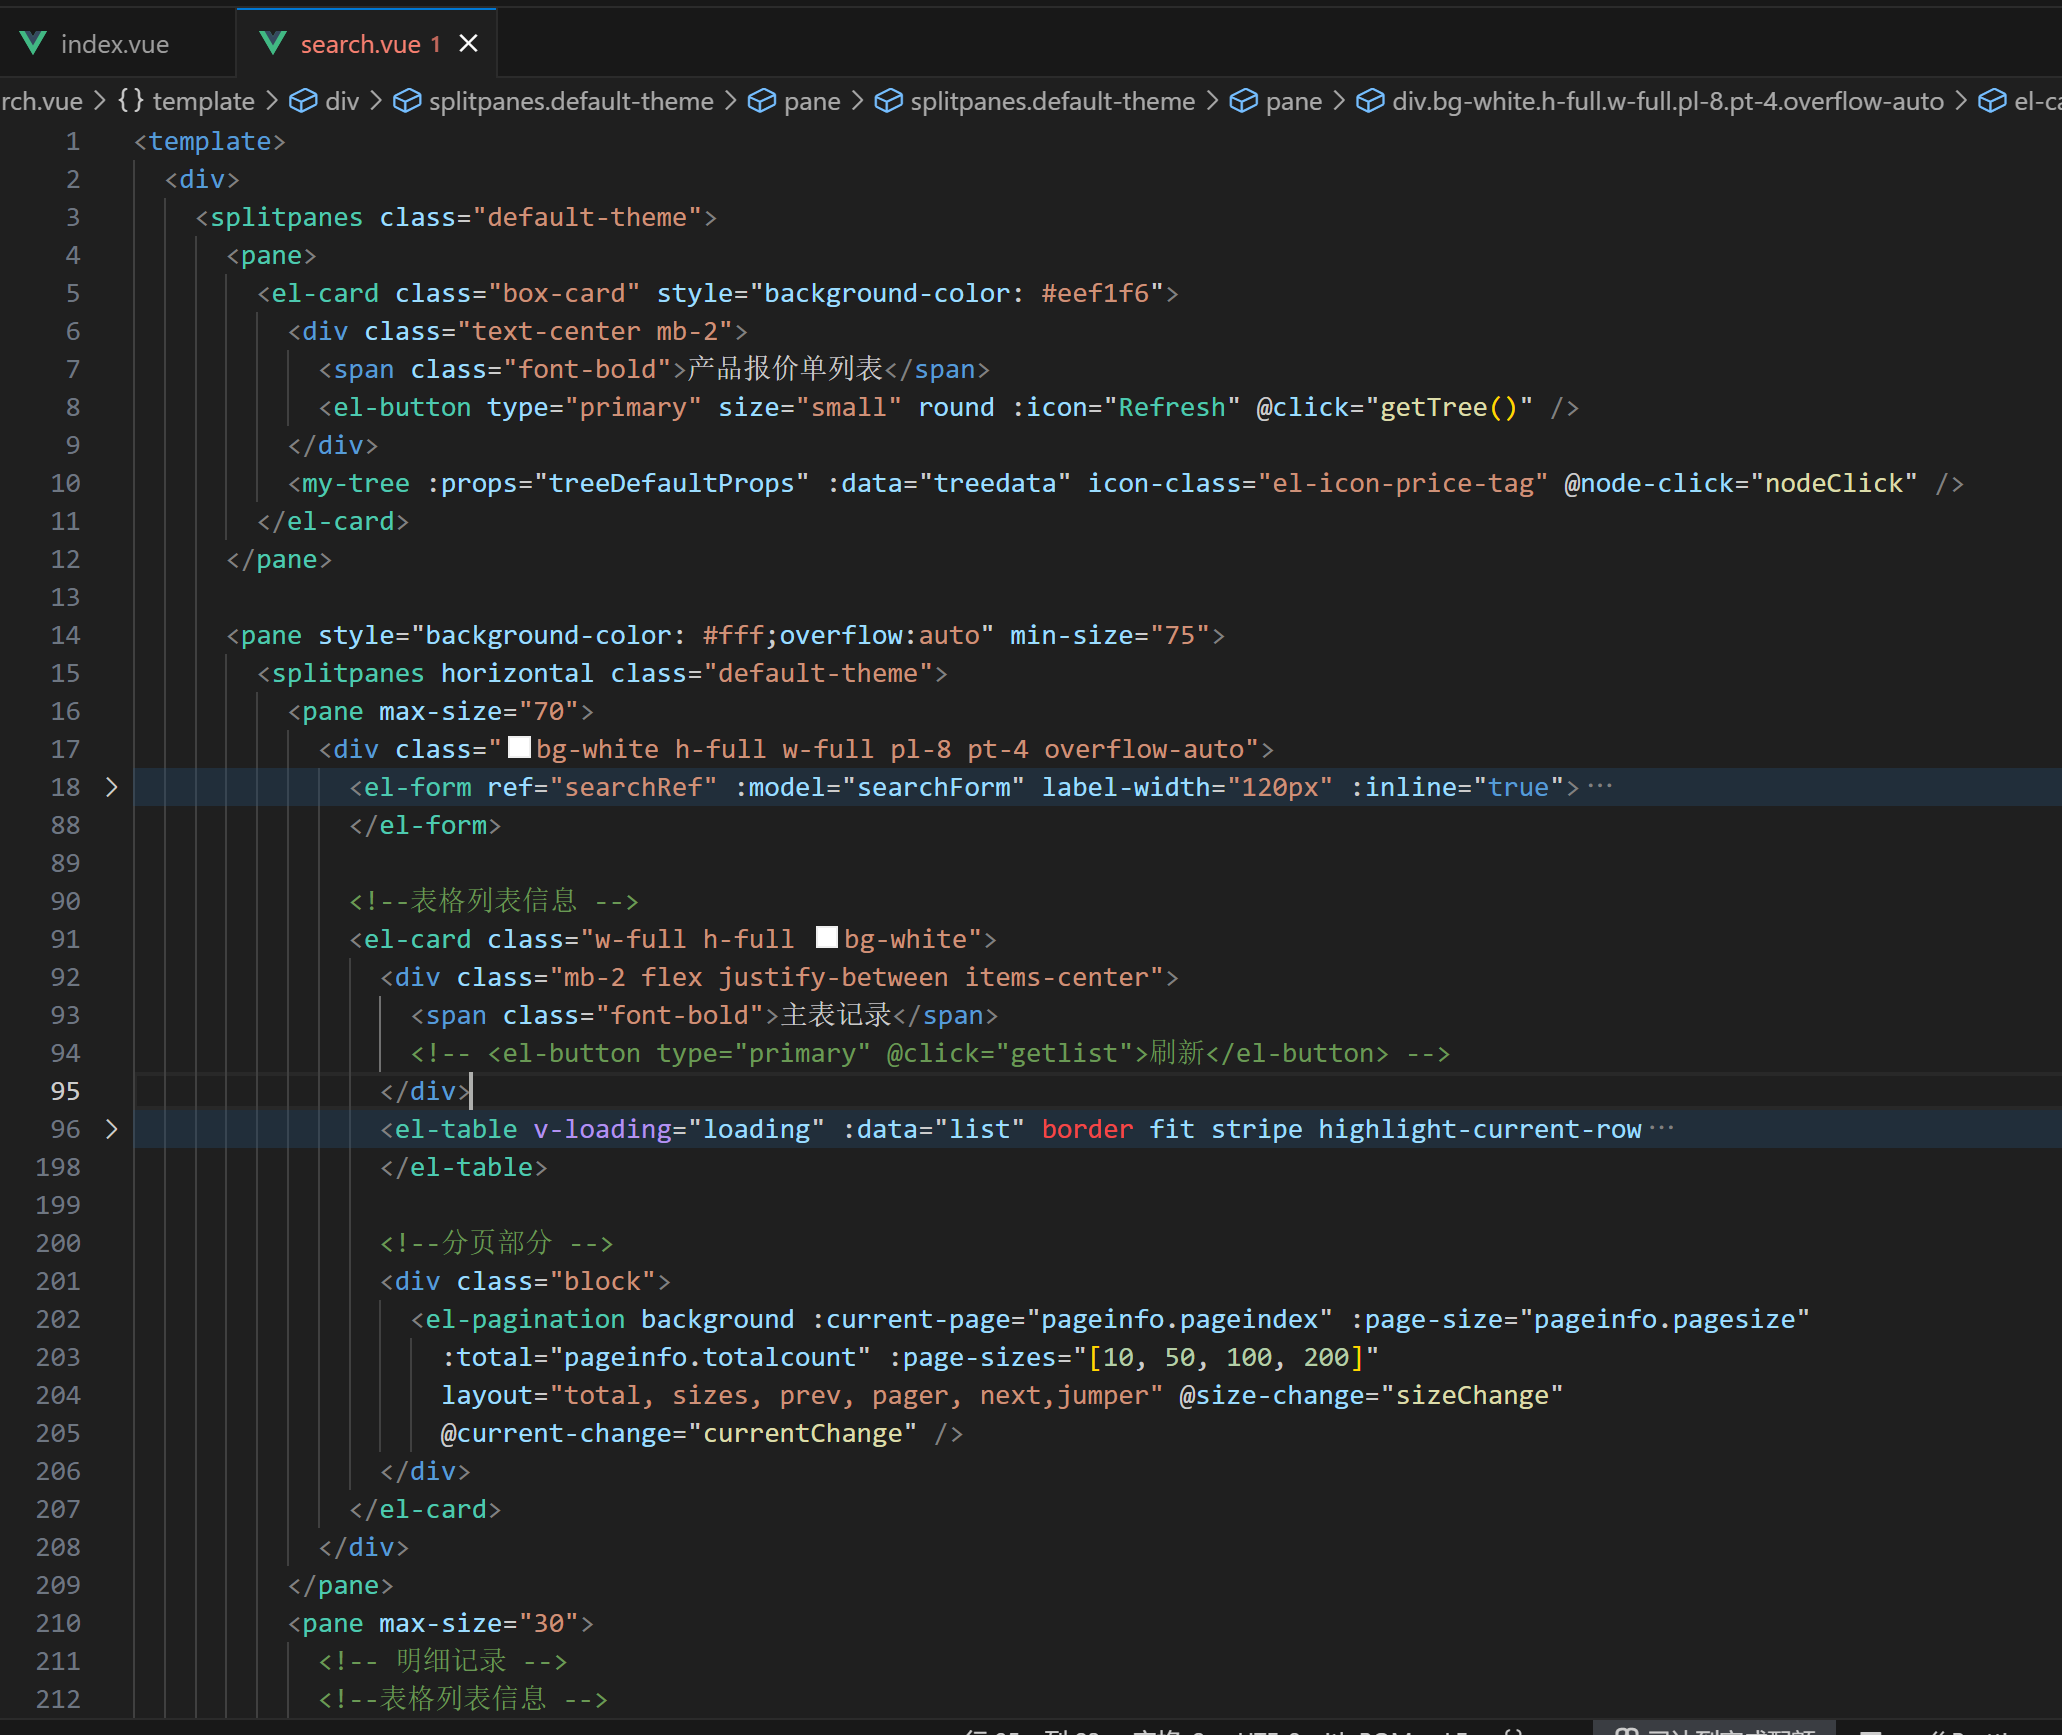The image size is (2062, 1735).
Task: Expand folded el-table block at line 96
Action: point(112,1129)
